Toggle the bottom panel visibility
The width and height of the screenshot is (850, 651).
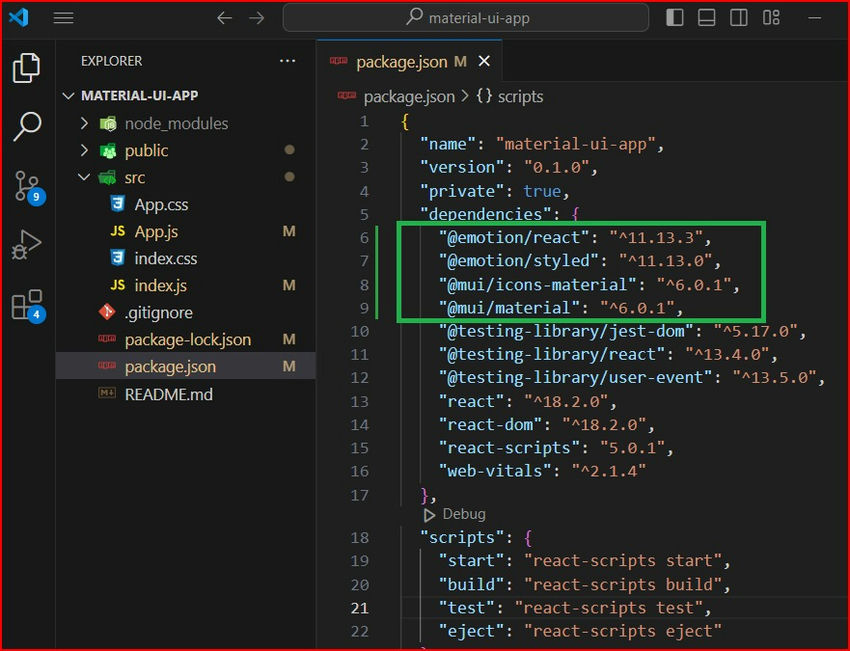706,17
